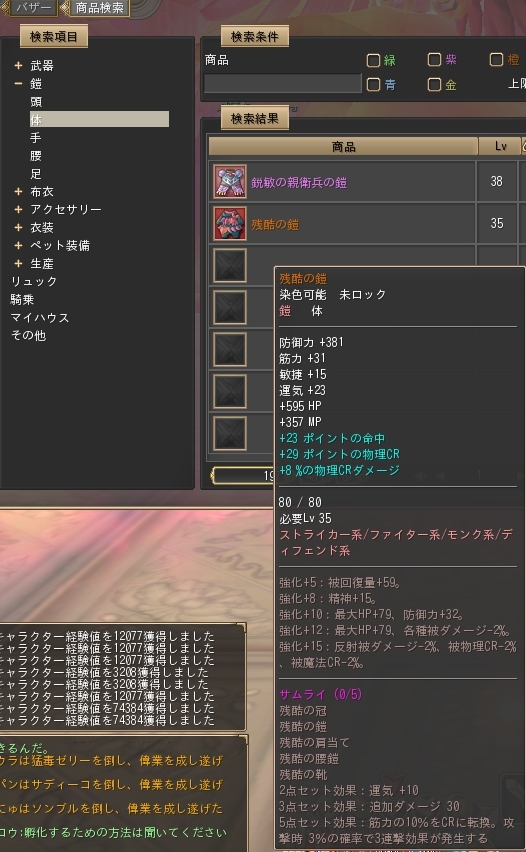Select the 鋭敏の親衛兵の鎧 item name
Viewport: 526px width, 852px height.
299,182
